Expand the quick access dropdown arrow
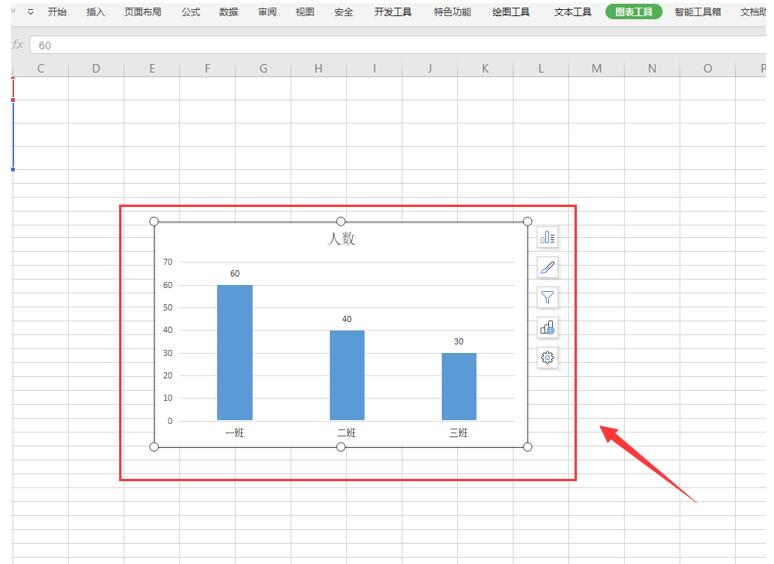This screenshot has height=564, width=774. click(x=31, y=12)
